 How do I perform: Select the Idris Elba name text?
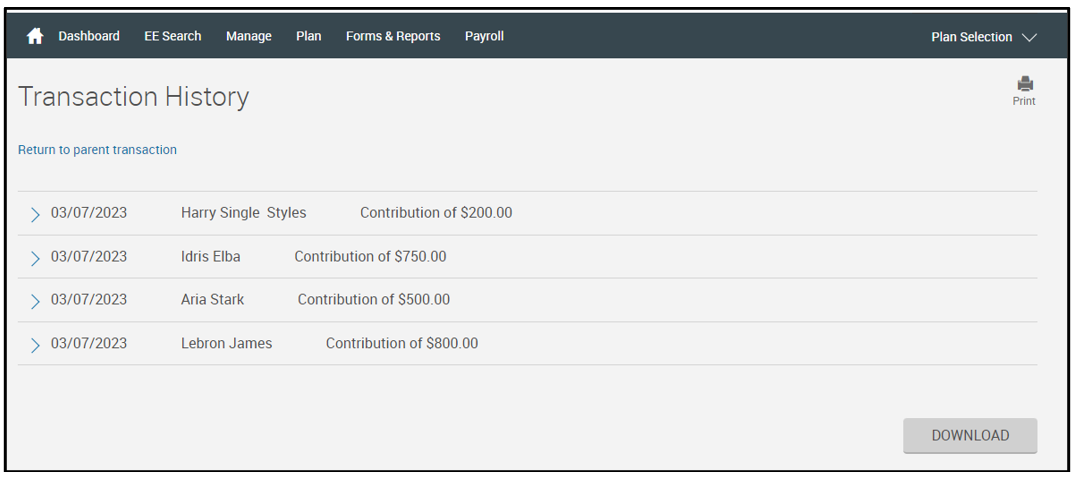(211, 257)
